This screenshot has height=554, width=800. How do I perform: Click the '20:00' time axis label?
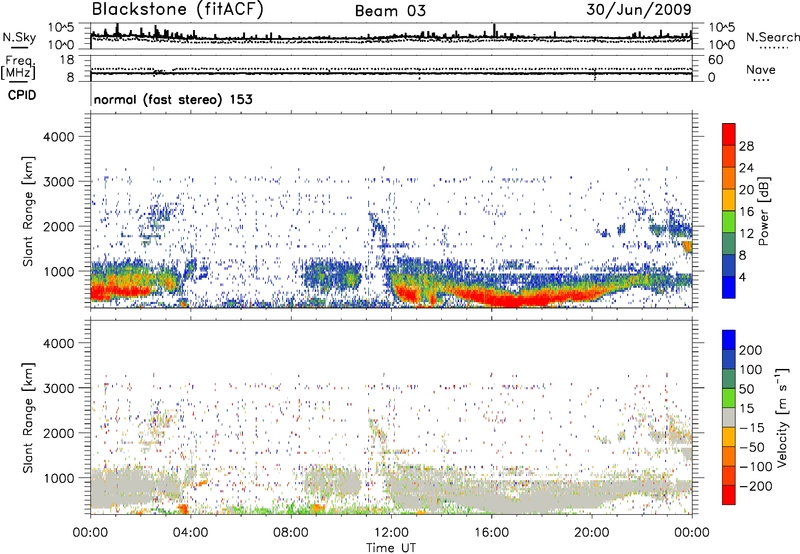(x=591, y=533)
